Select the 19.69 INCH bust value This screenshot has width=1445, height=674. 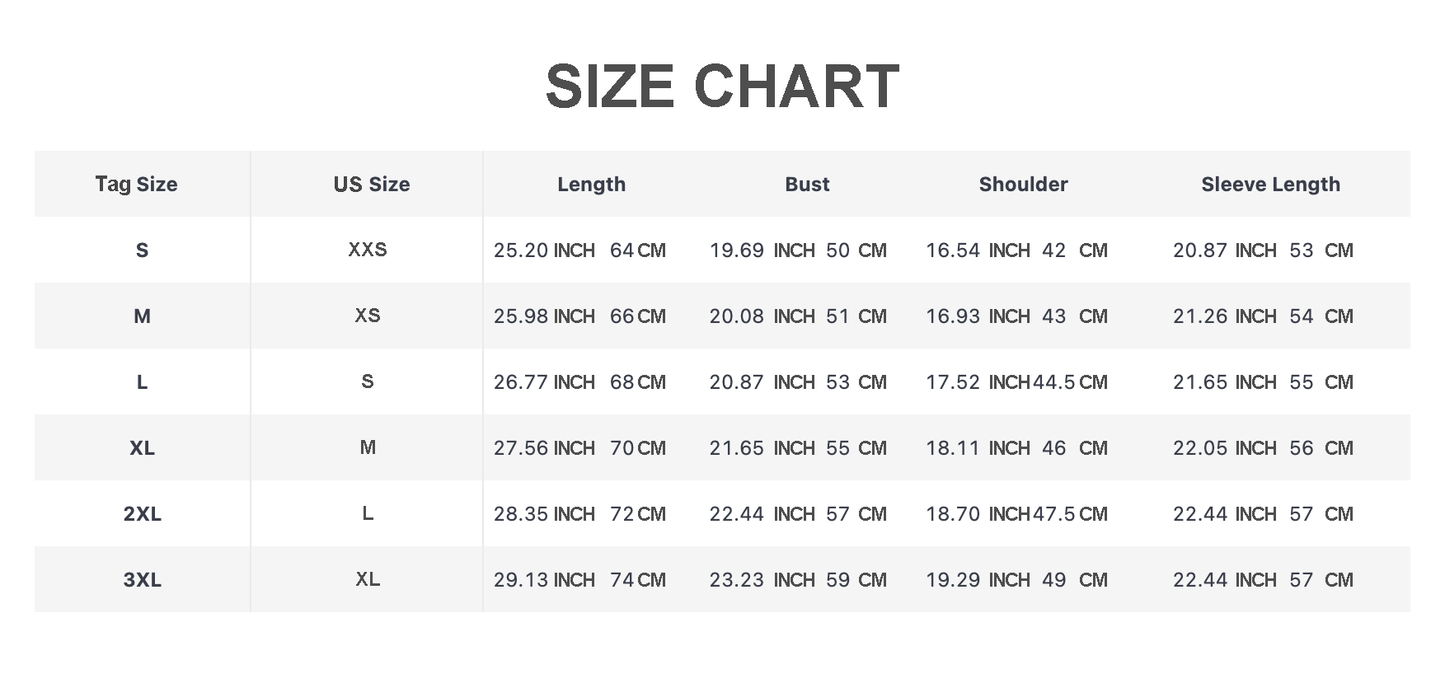coord(762,250)
